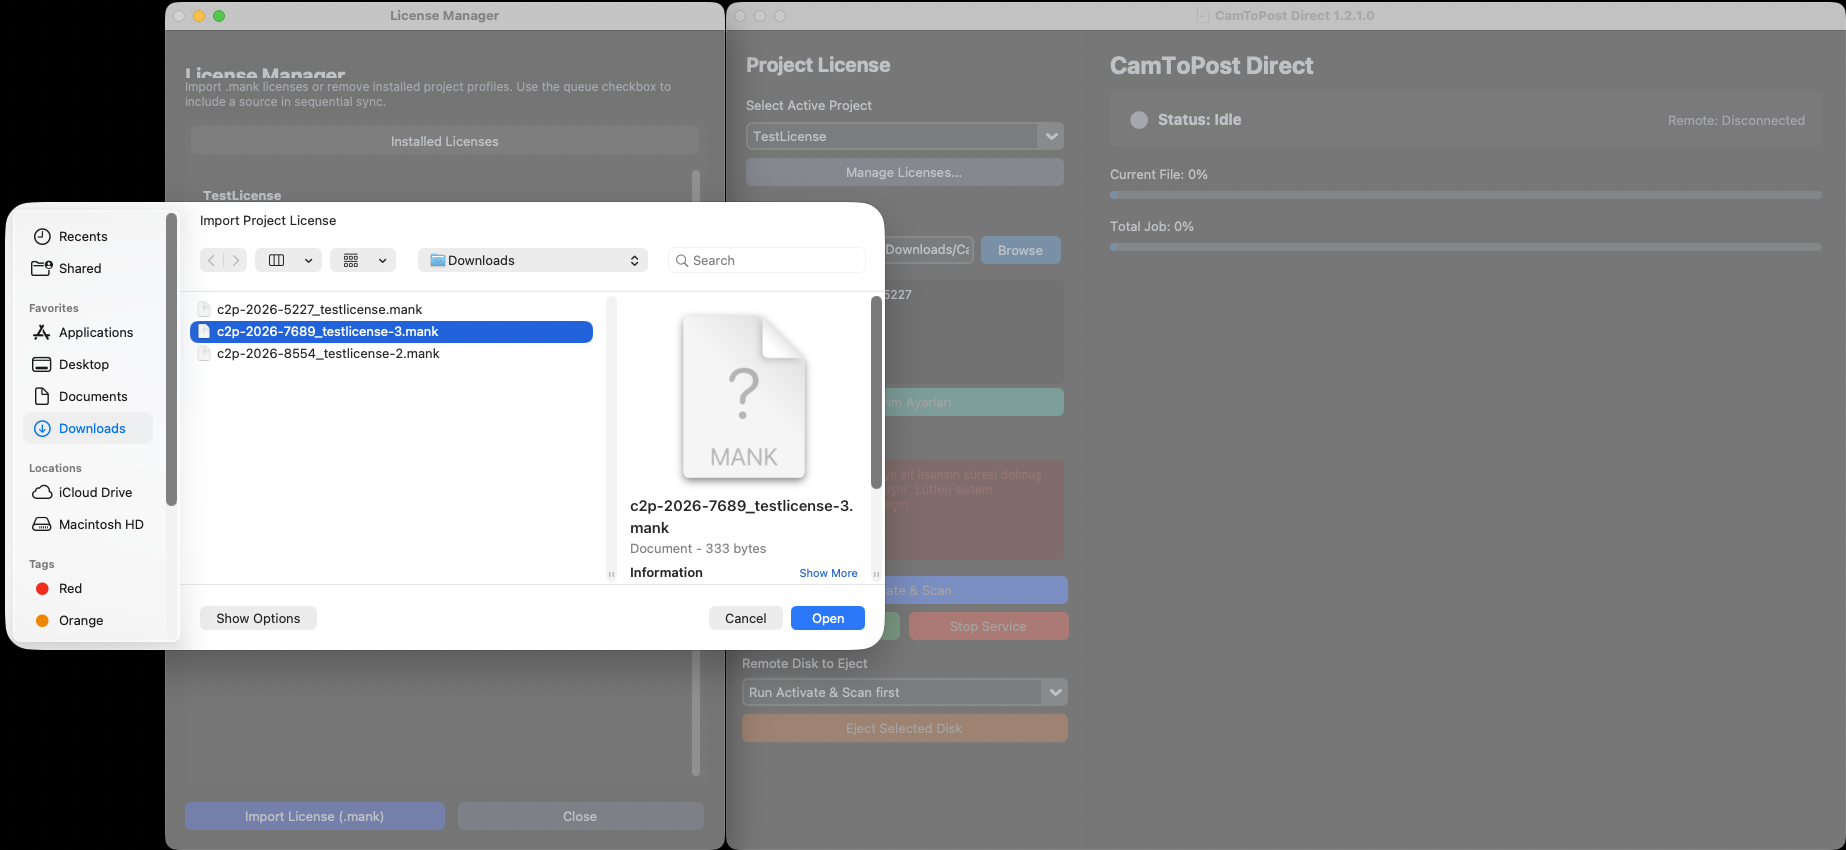Select Downloads in the Favorites sidebar
Screen dimensions: 1846x850
88,428
